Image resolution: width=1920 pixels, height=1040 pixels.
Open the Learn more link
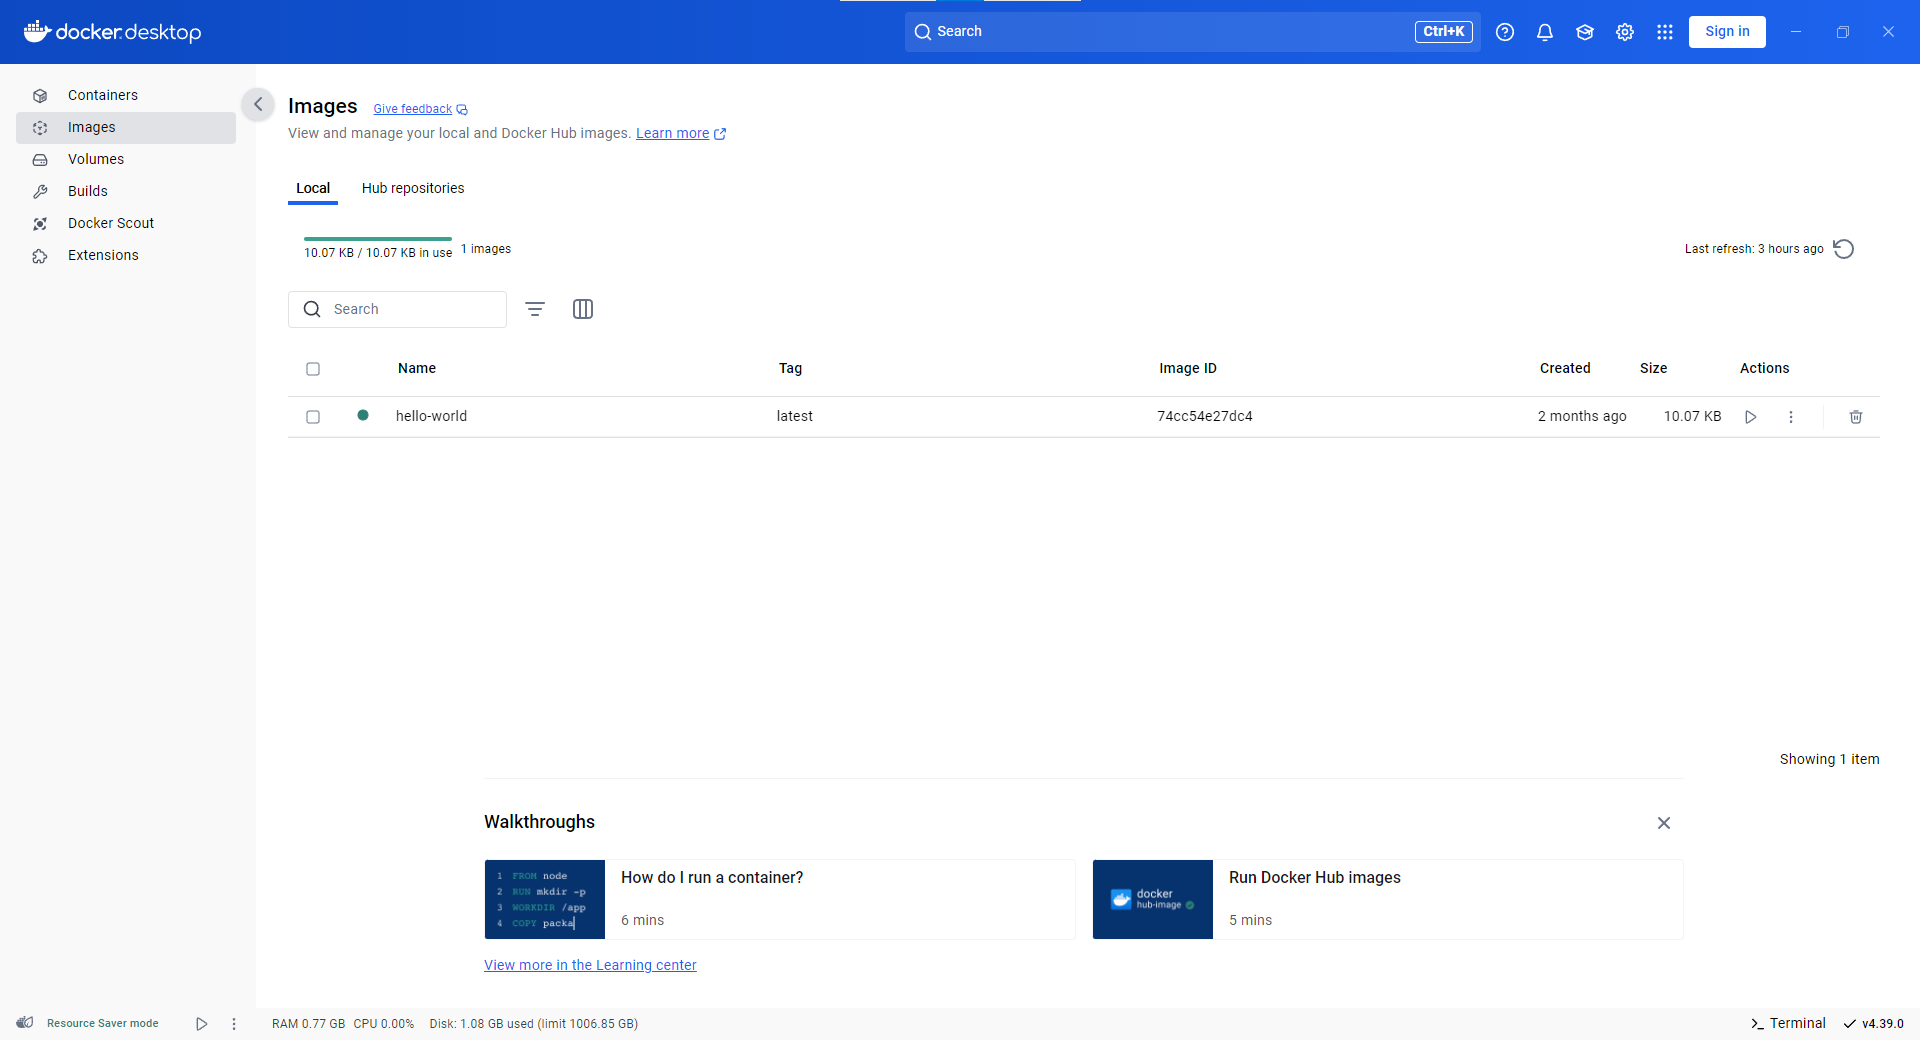coord(681,133)
